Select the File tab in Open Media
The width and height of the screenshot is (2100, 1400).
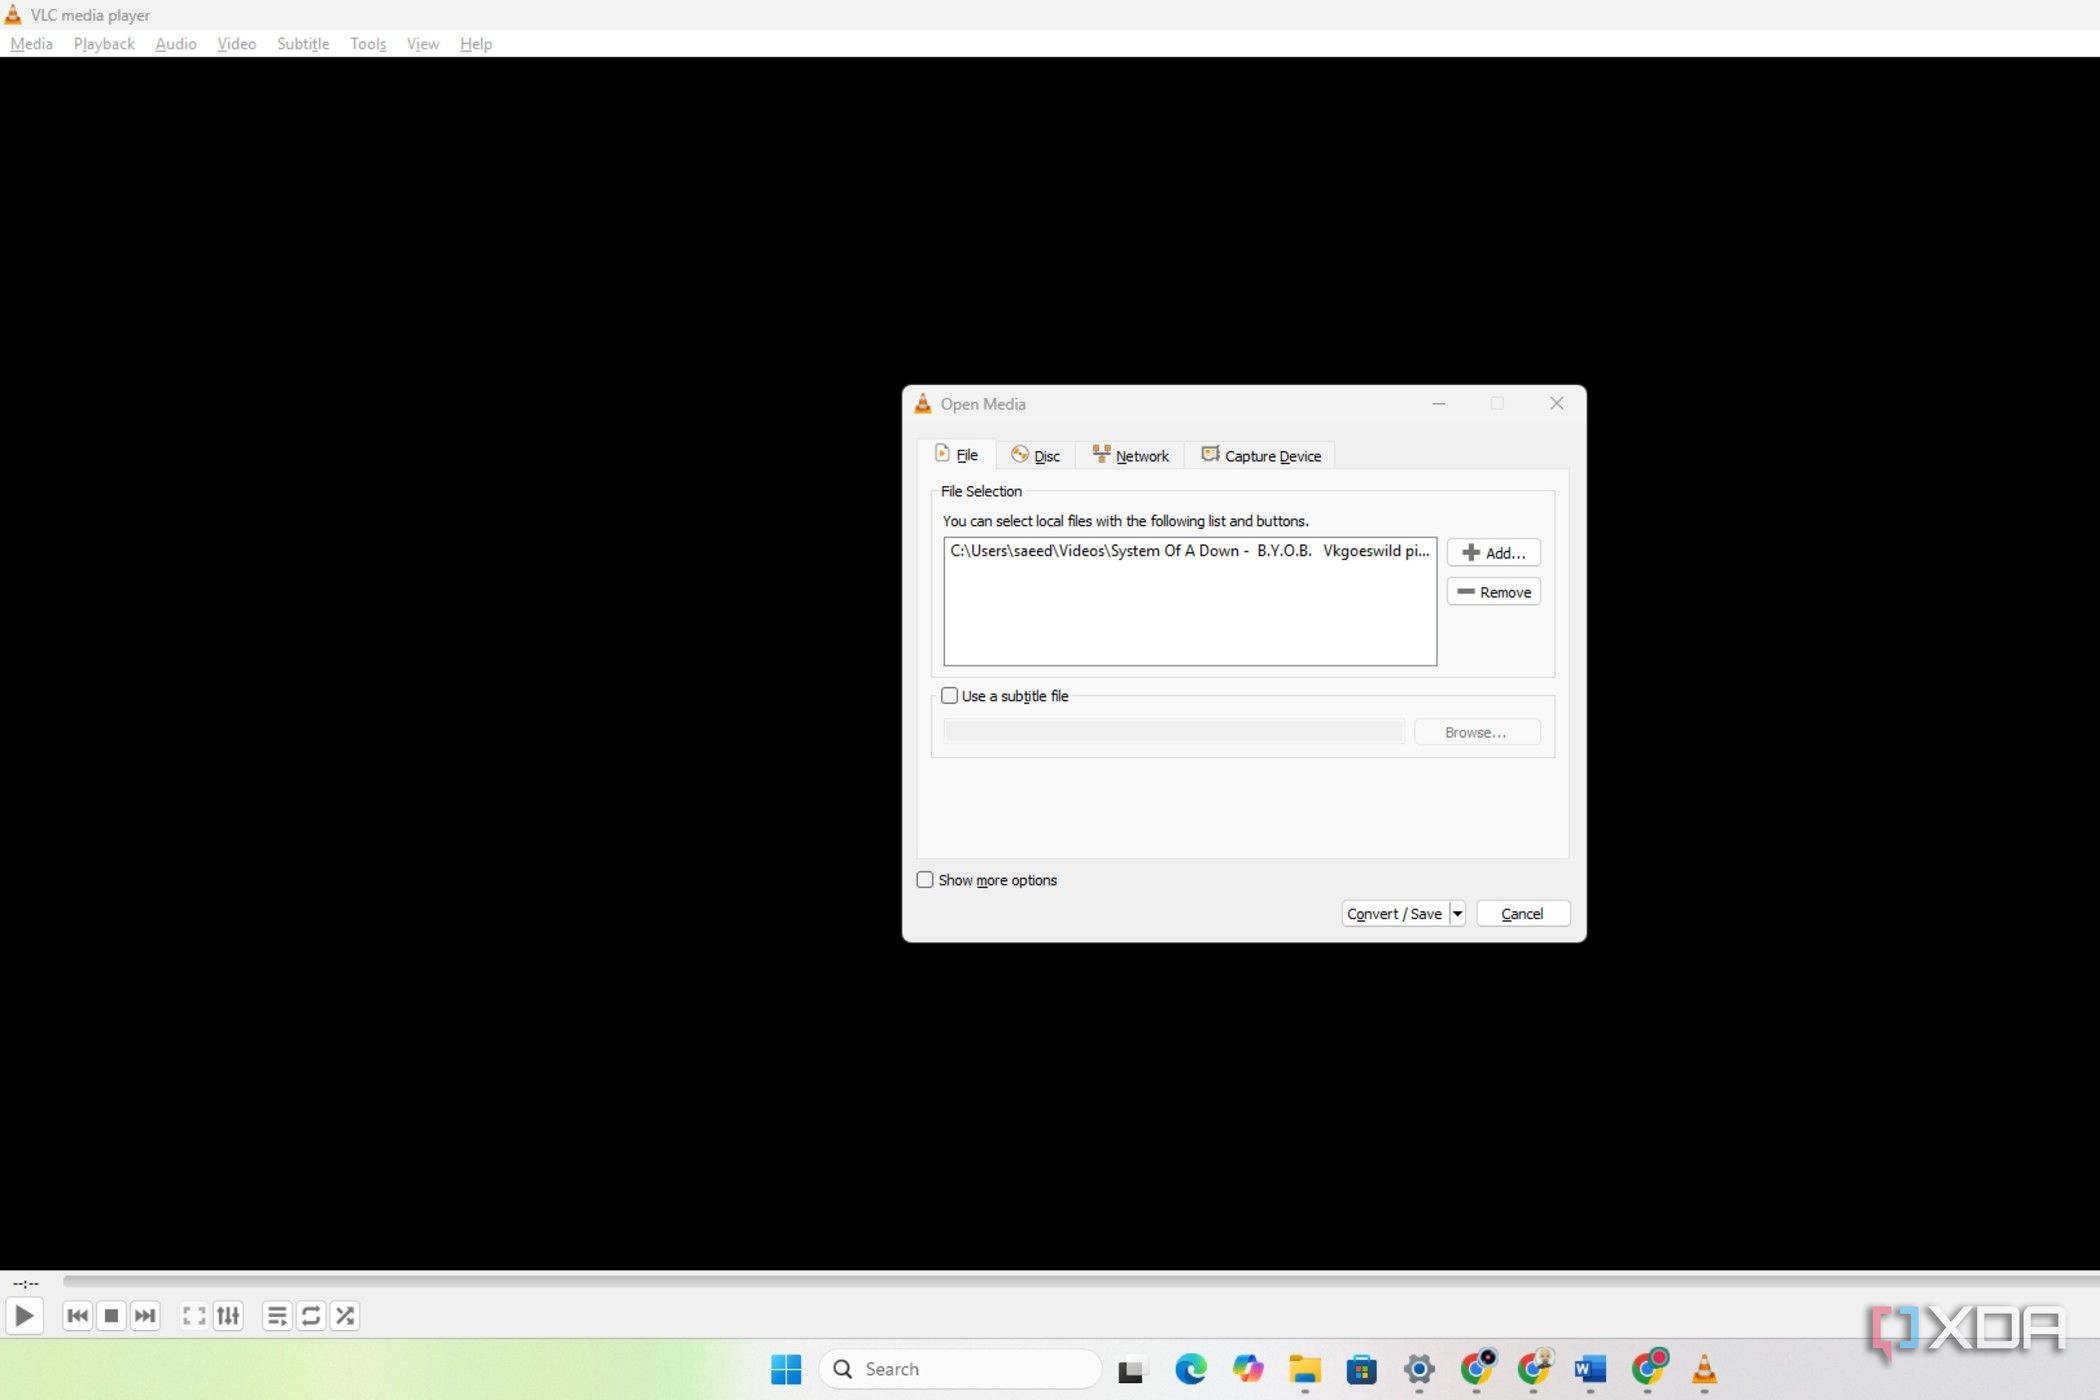956,455
